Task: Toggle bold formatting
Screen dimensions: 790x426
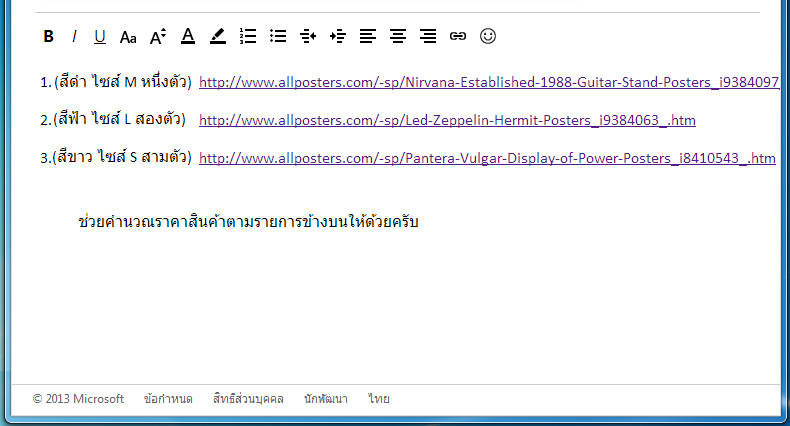Action: click(x=48, y=37)
